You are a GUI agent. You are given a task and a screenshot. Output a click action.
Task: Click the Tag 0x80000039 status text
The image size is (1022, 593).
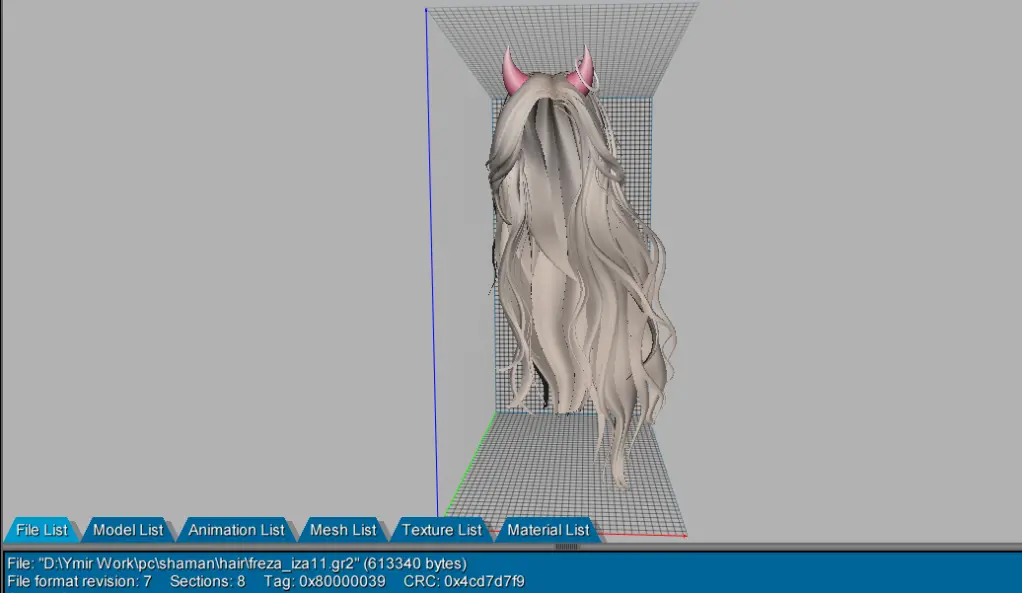324,581
